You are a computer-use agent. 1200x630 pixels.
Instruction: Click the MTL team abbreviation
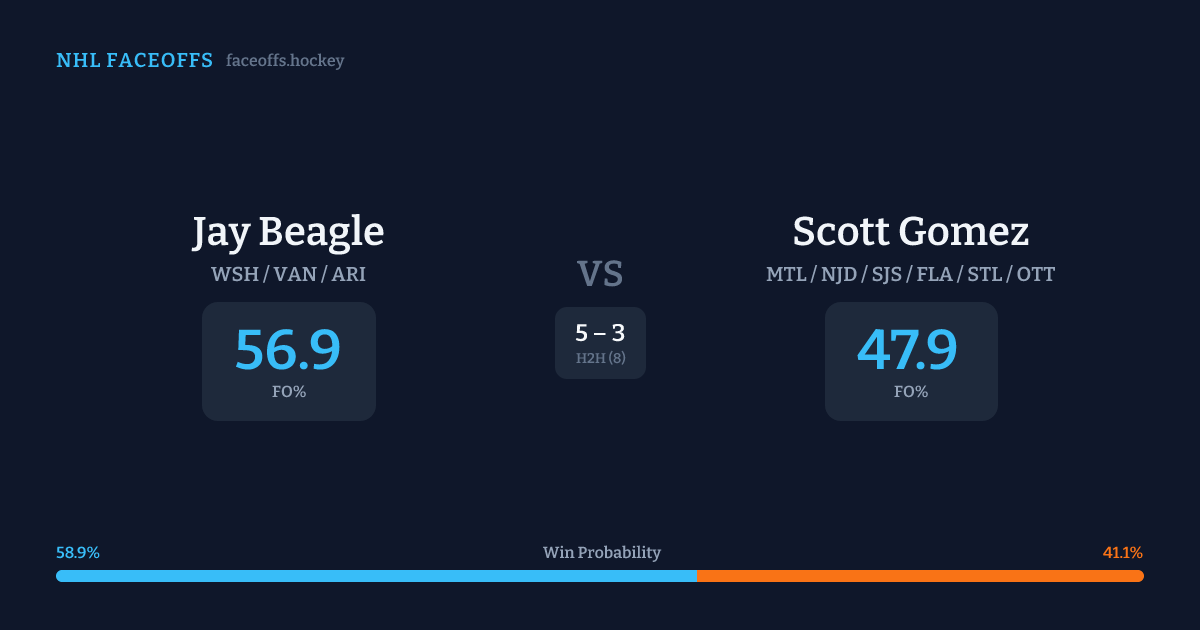point(786,274)
